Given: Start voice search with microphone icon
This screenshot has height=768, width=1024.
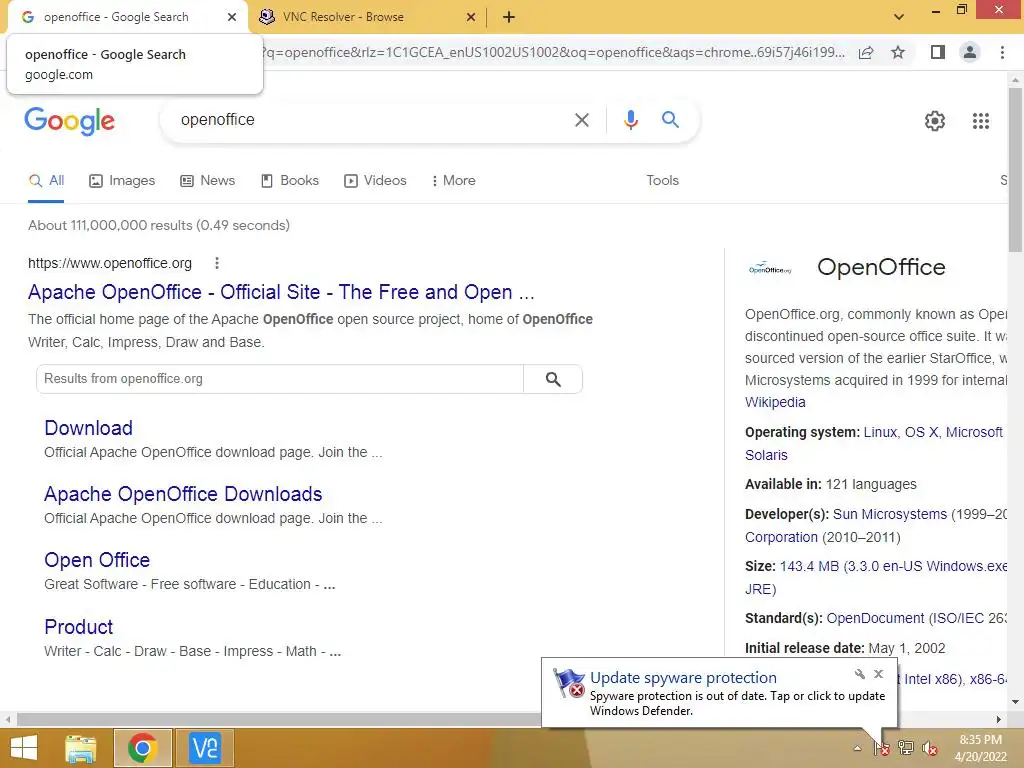Looking at the screenshot, I should 630,120.
